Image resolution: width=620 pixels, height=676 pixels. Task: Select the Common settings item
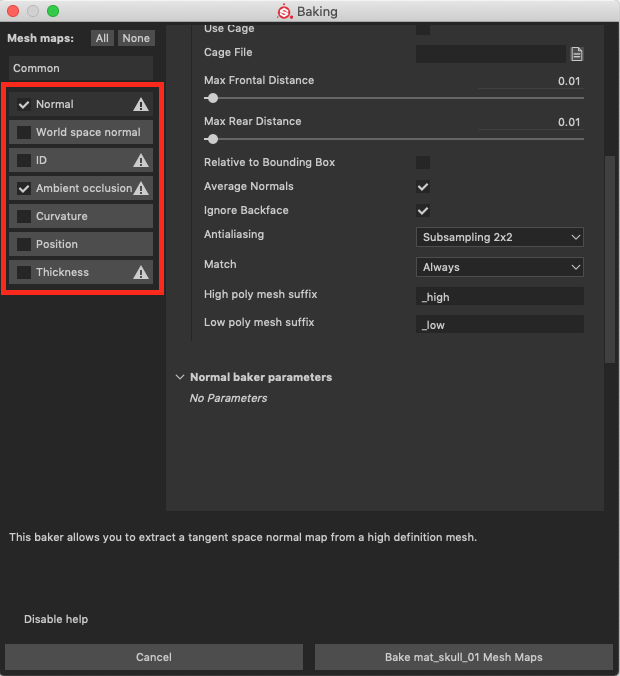pyautogui.click(x=80, y=68)
